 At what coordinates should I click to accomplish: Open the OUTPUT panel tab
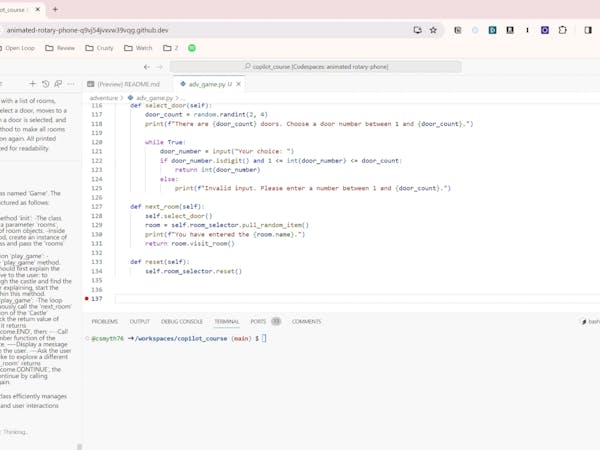click(x=140, y=321)
